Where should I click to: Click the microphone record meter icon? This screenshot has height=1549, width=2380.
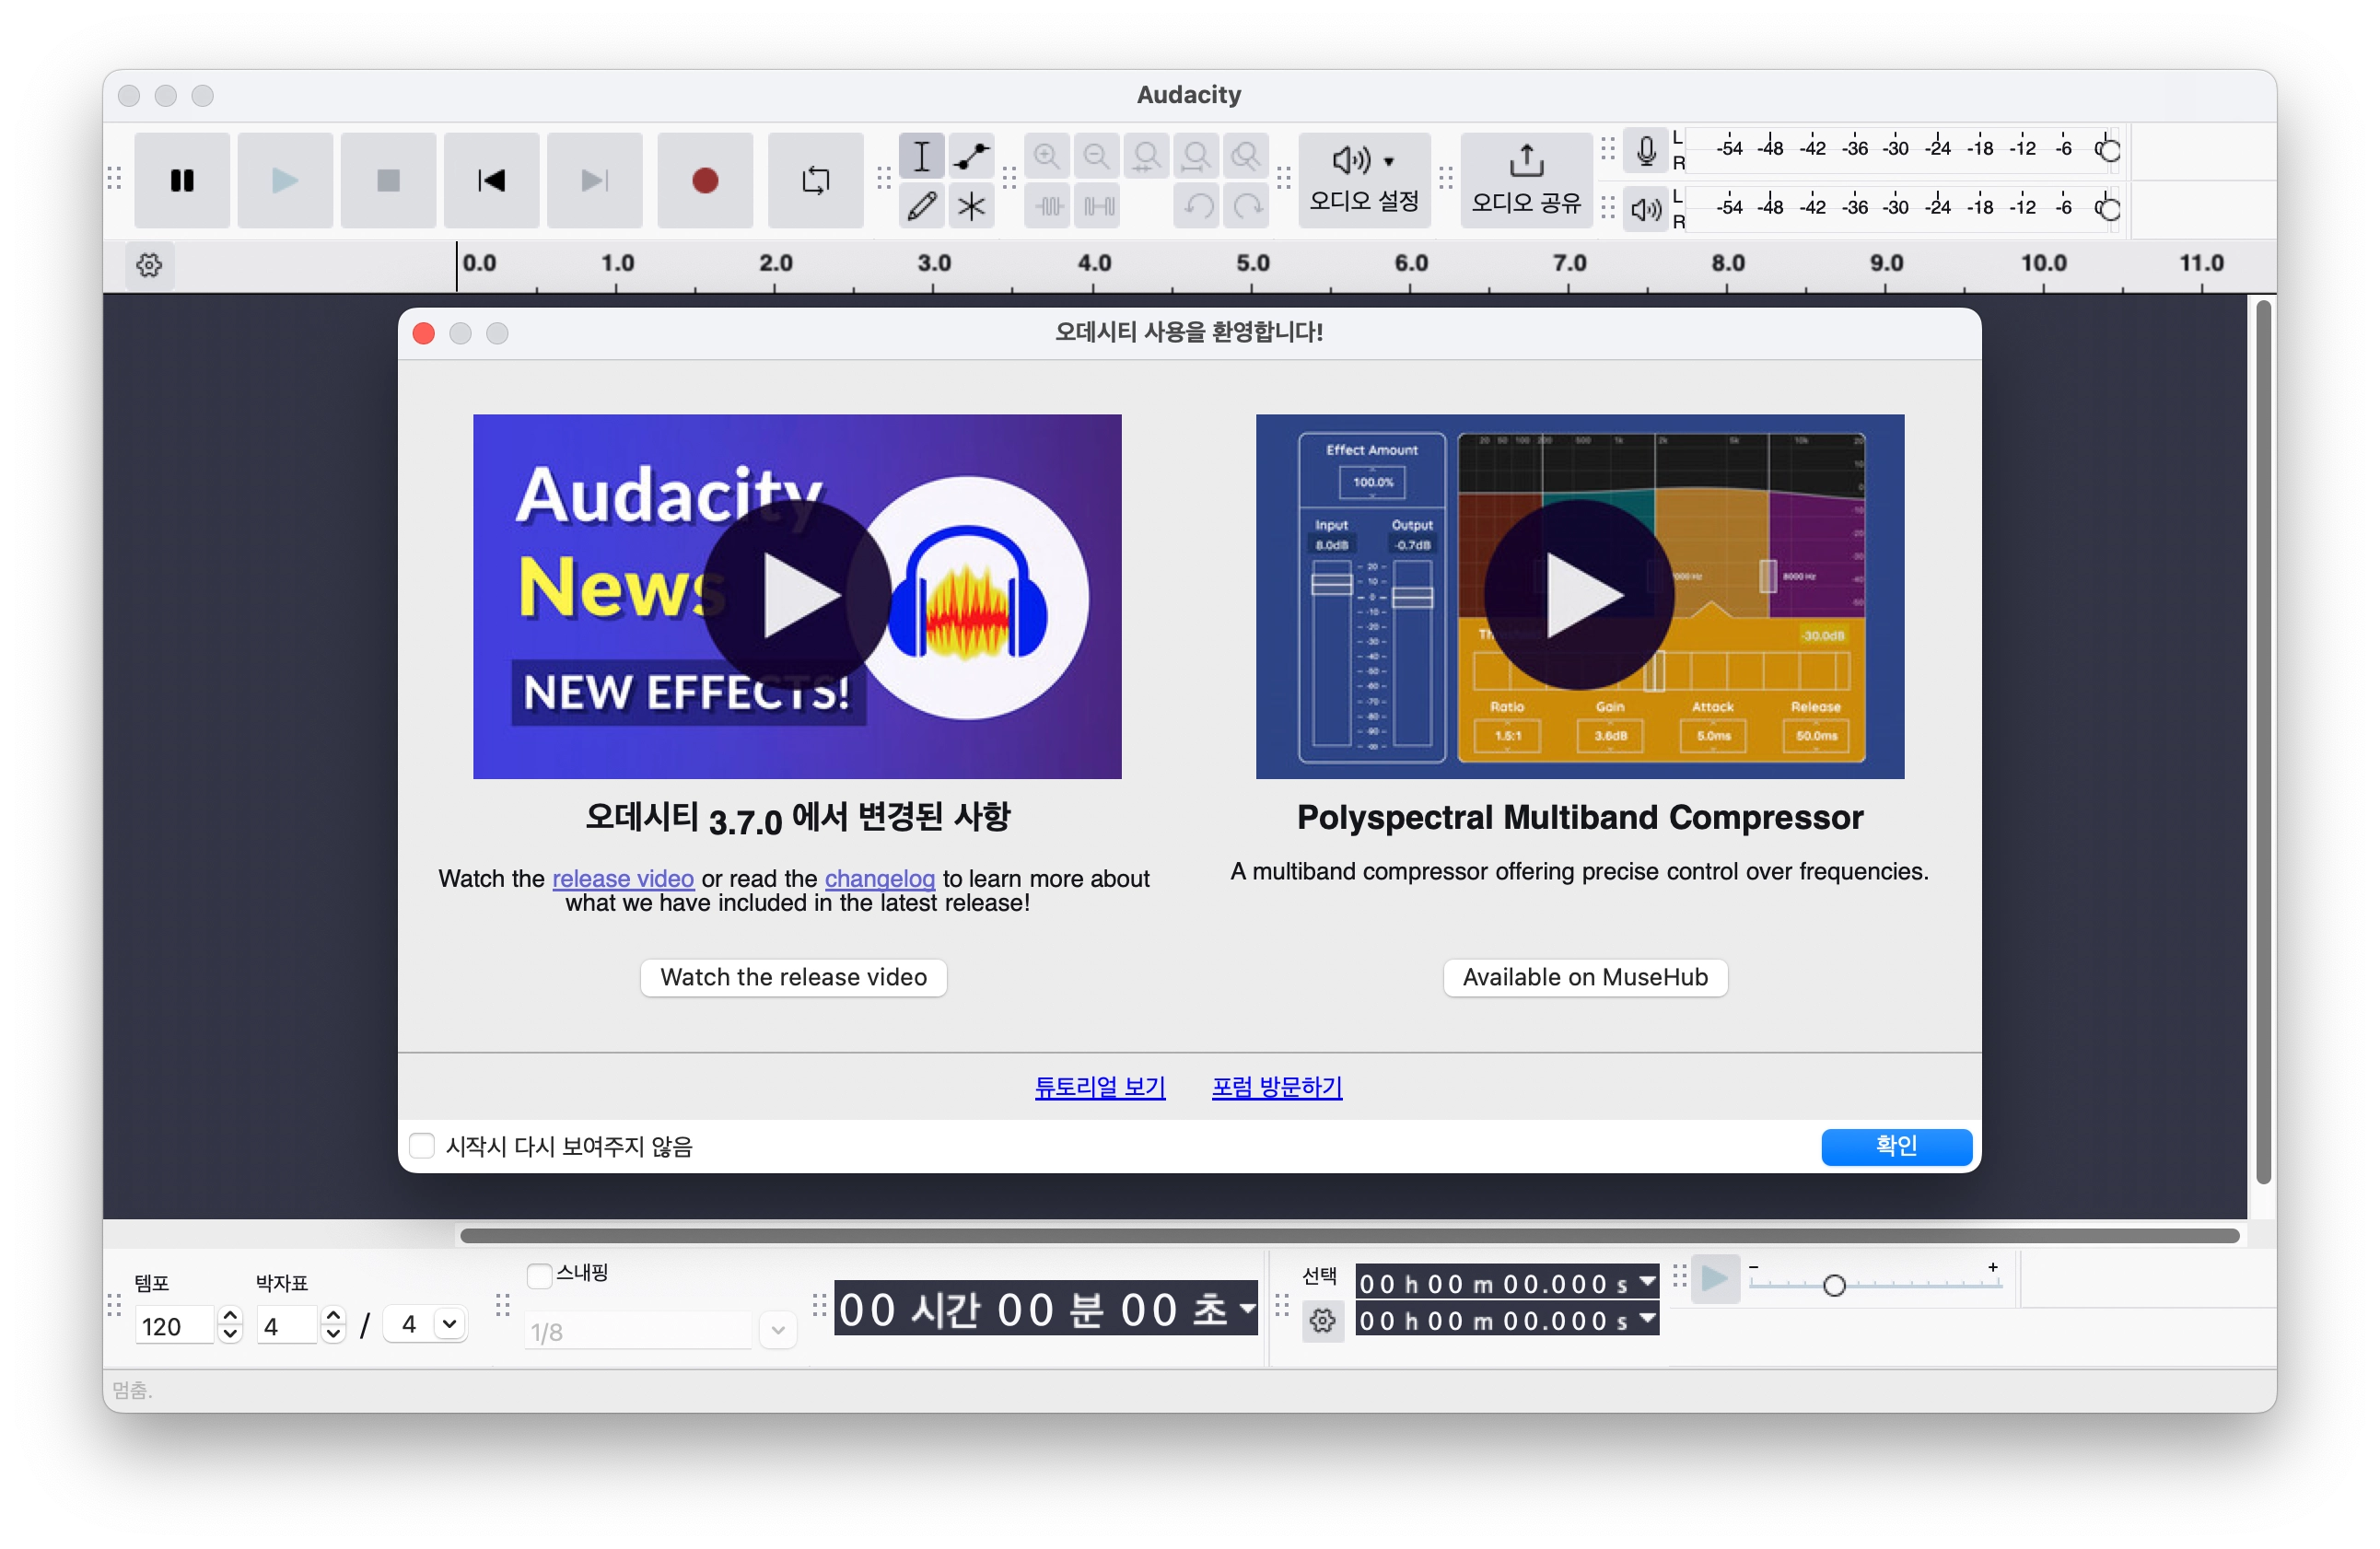tap(1646, 151)
